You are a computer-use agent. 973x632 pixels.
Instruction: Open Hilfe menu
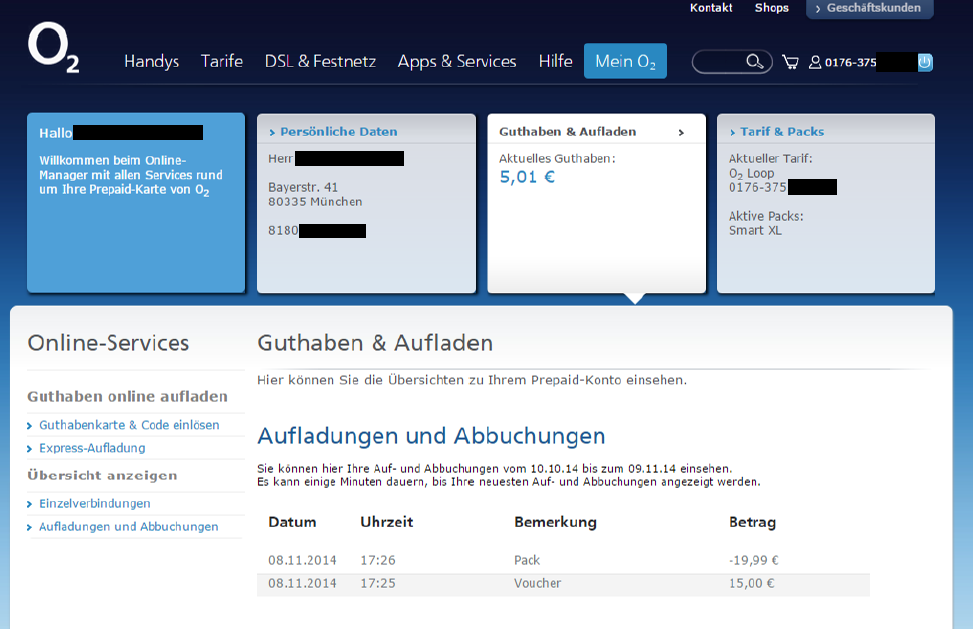(555, 61)
